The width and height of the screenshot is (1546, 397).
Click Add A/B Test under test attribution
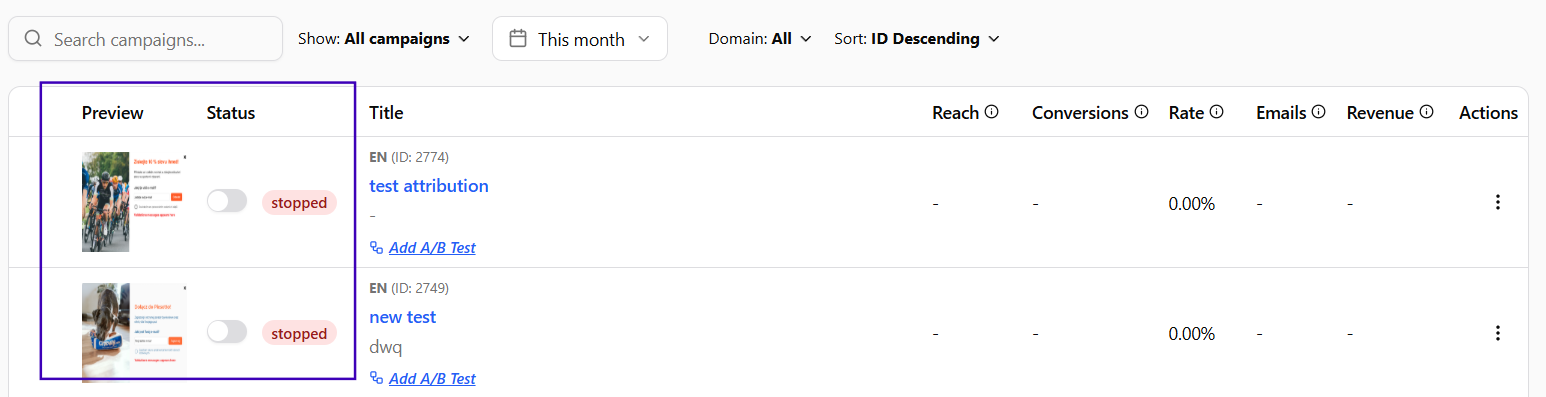[432, 247]
